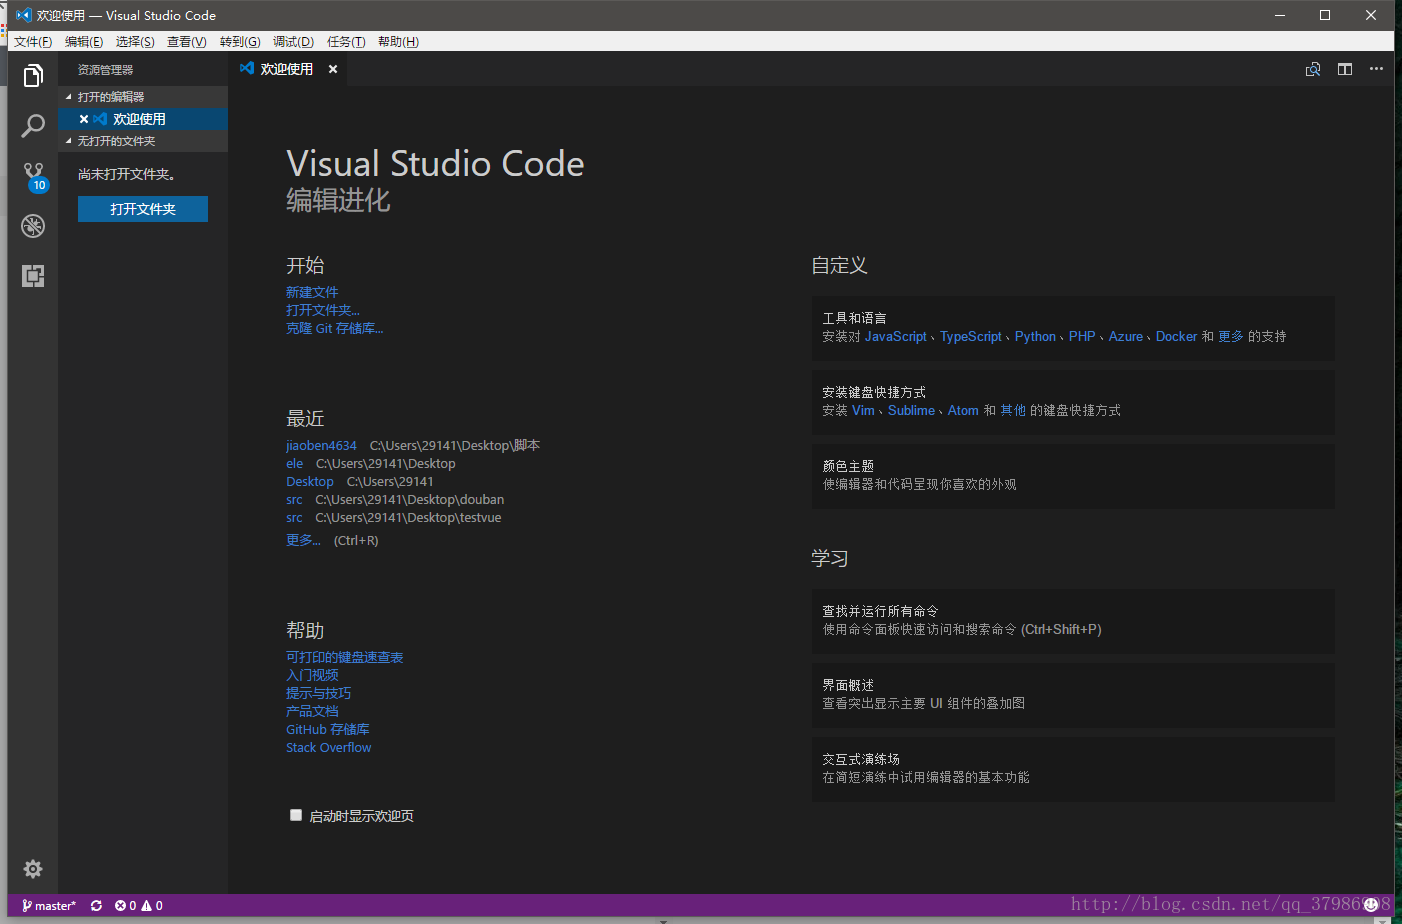Open Source Control view with badge 10
The height and width of the screenshot is (924, 1402).
tap(34, 177)
